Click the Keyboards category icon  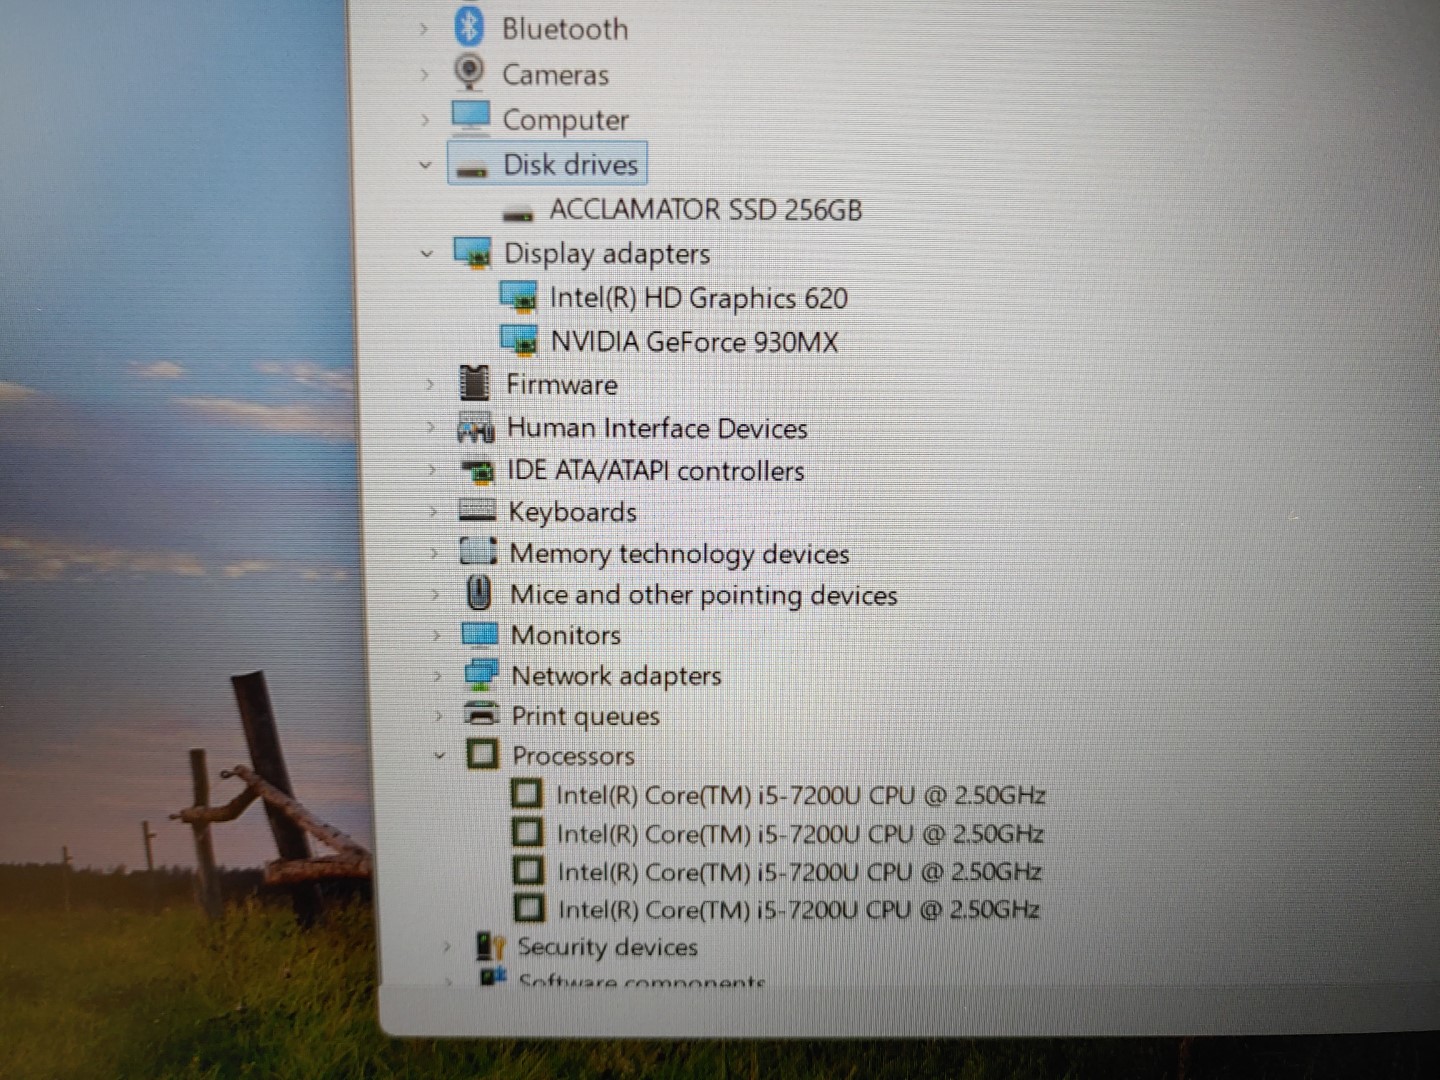[477, 511]
